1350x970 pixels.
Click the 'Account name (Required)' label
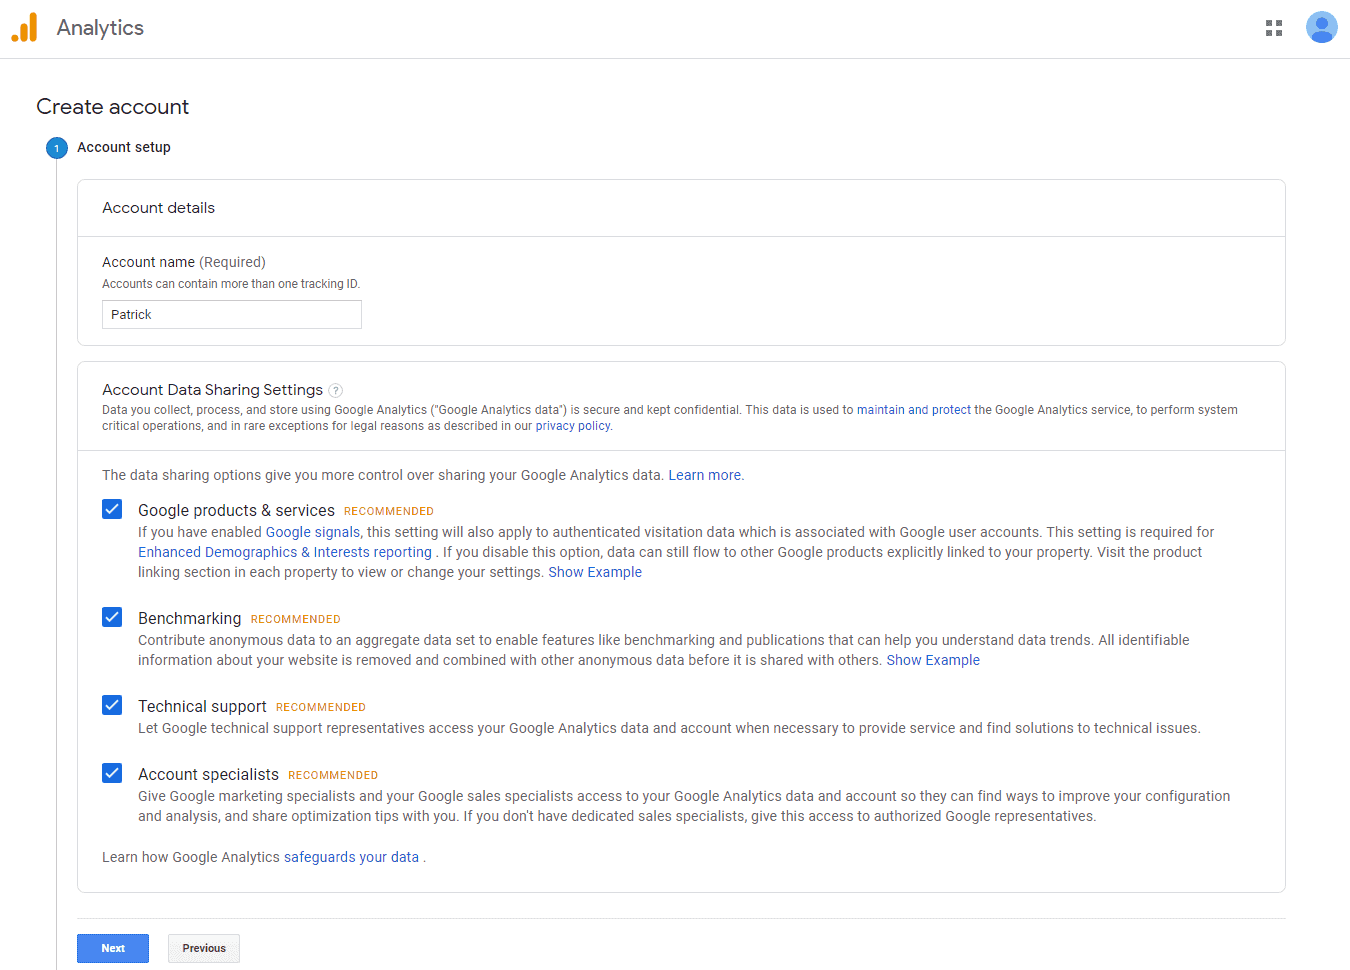click(x=184, y=262)
